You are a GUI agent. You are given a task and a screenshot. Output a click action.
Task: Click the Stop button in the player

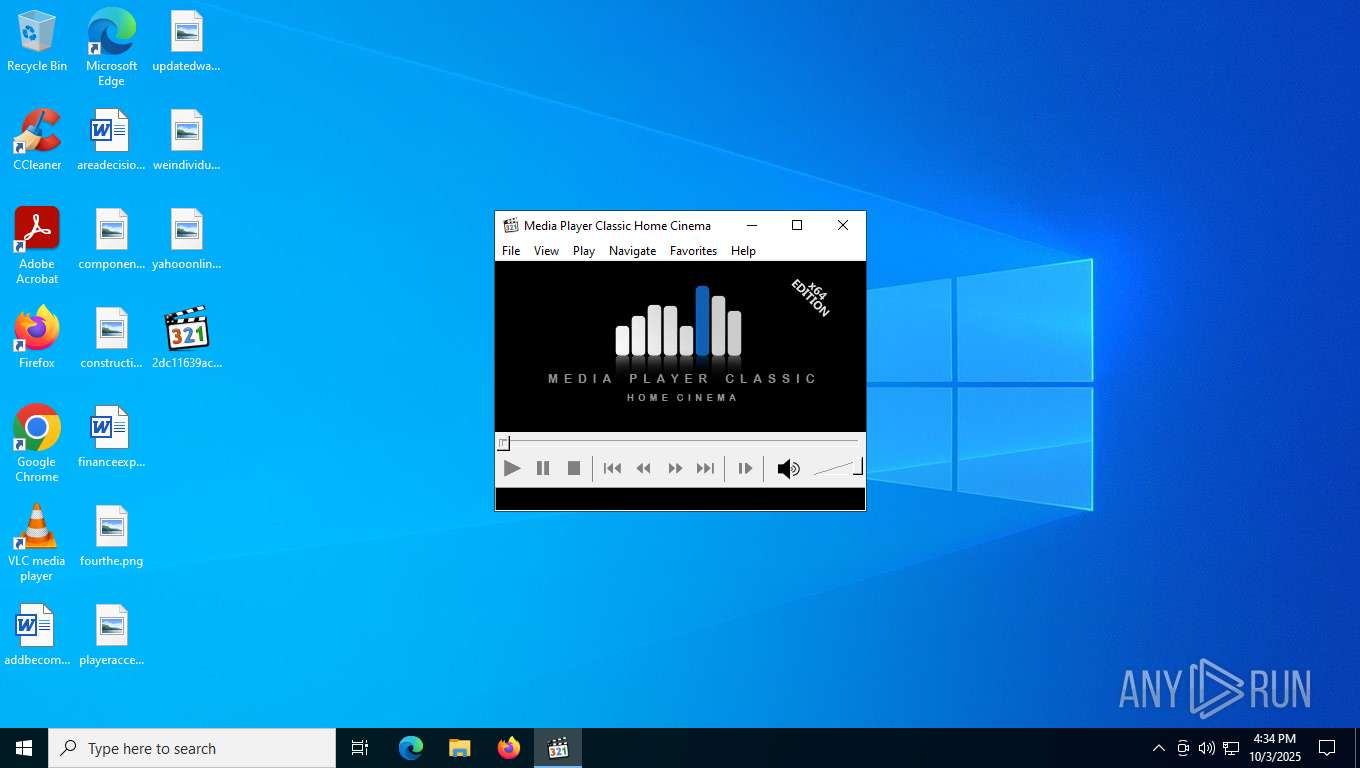point(574,468)
